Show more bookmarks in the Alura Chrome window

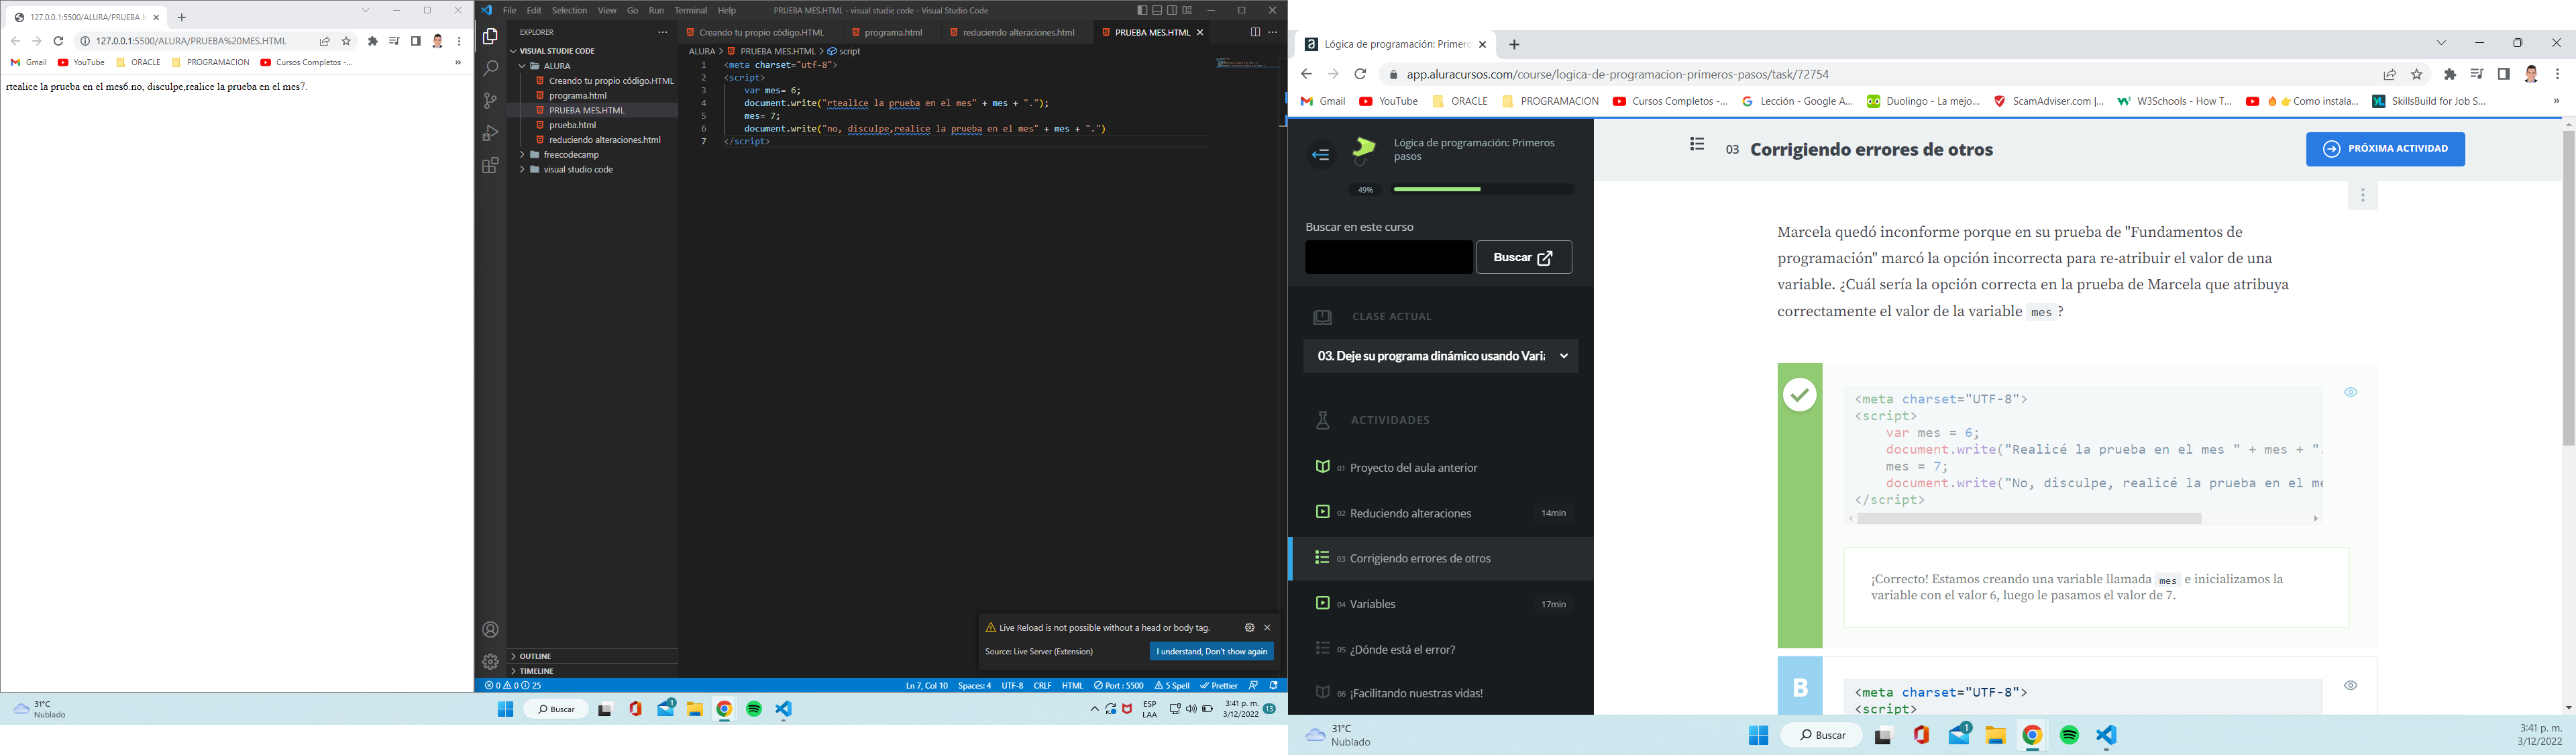point(2555,101)
